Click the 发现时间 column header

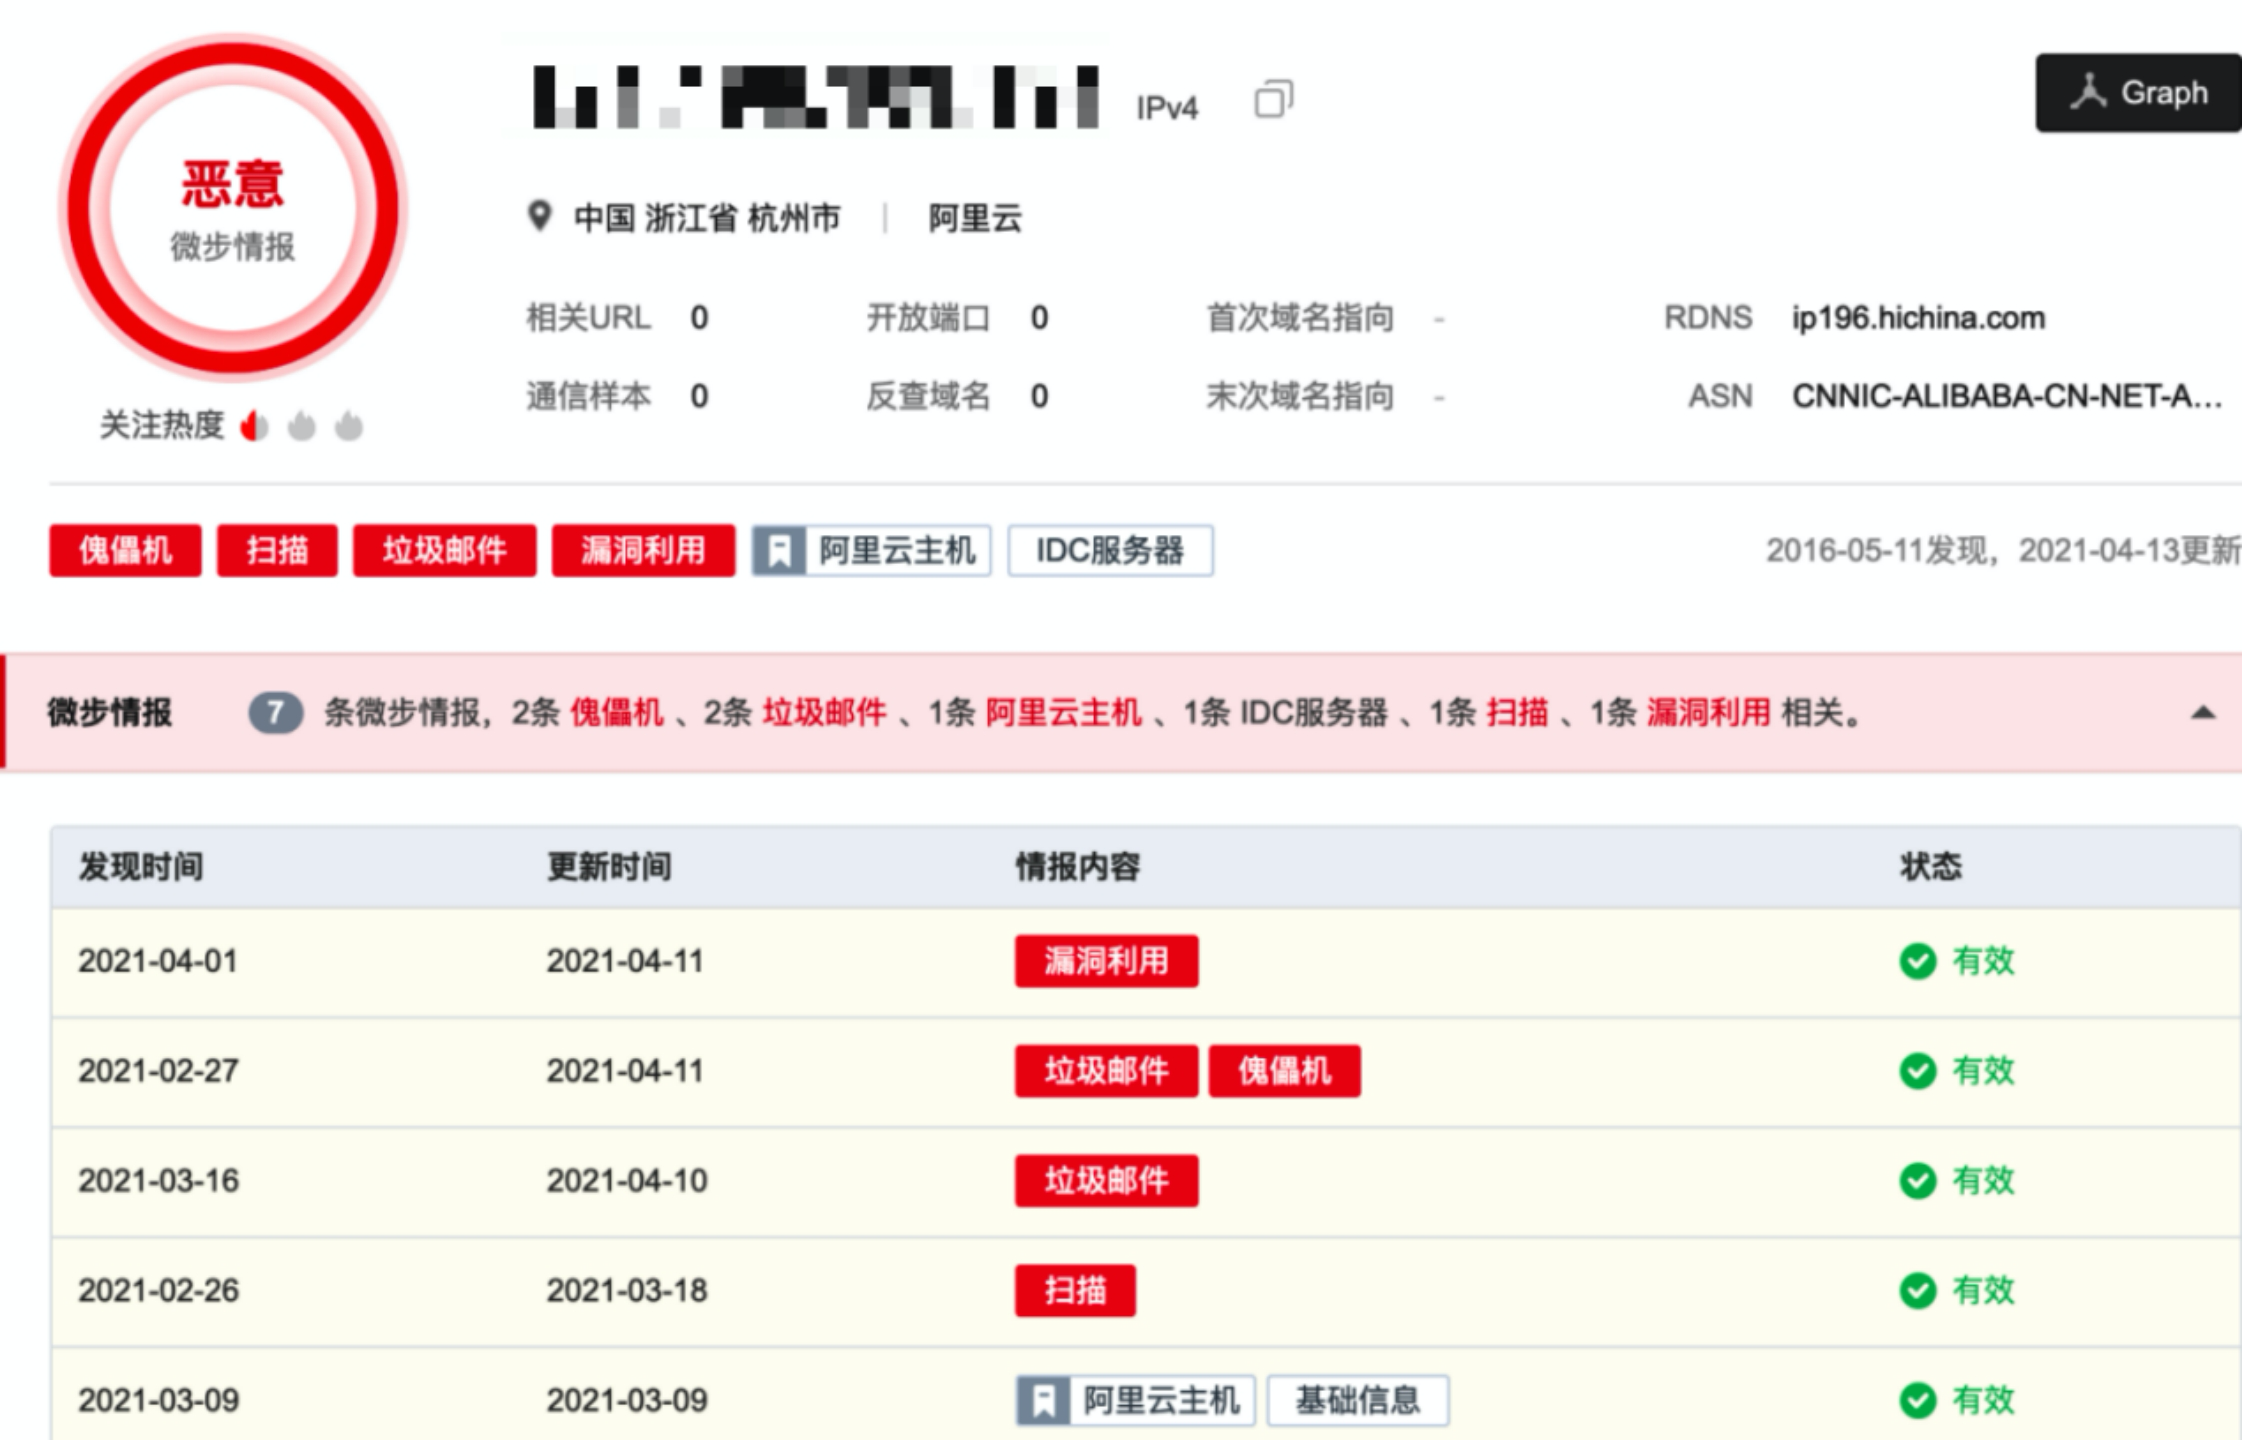(x=141, y=866)
